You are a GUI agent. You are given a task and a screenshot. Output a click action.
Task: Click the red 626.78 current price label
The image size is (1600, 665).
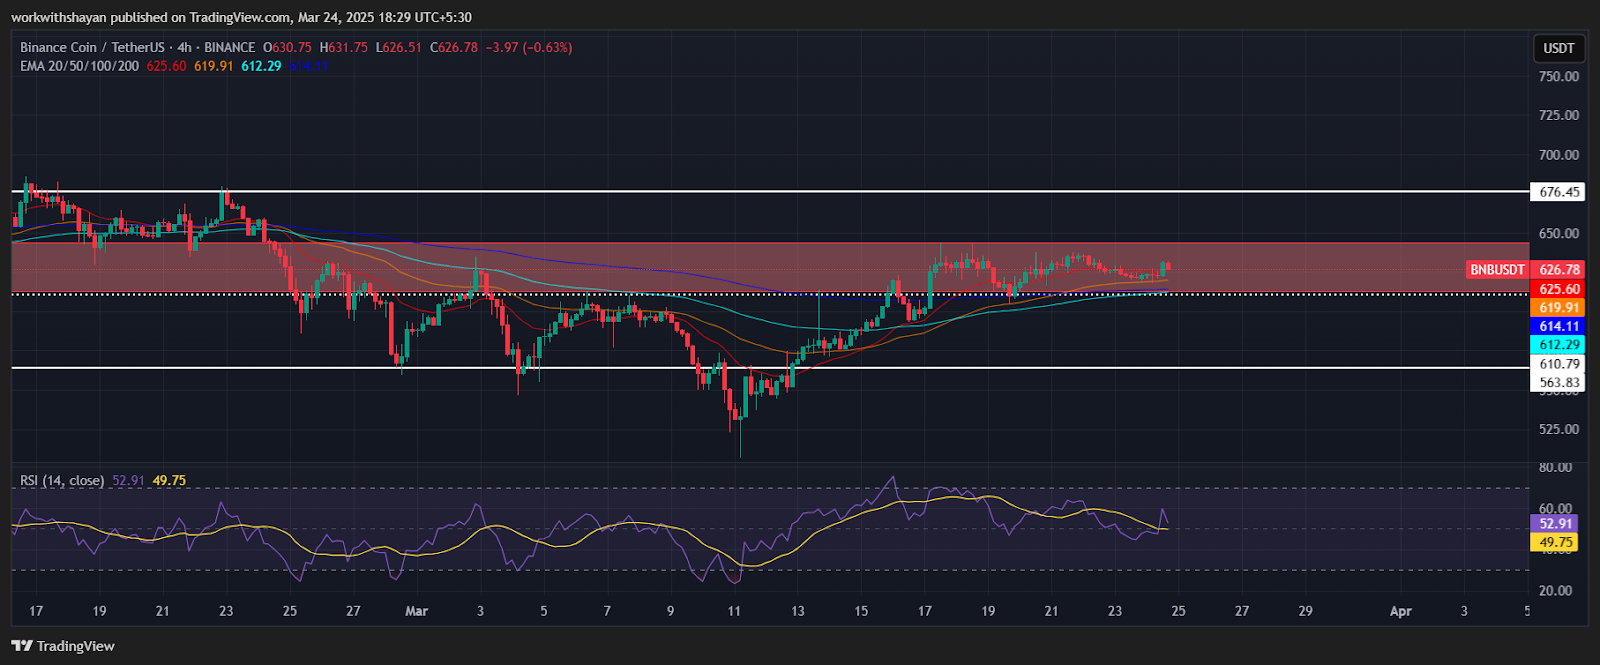point(1559,270)
